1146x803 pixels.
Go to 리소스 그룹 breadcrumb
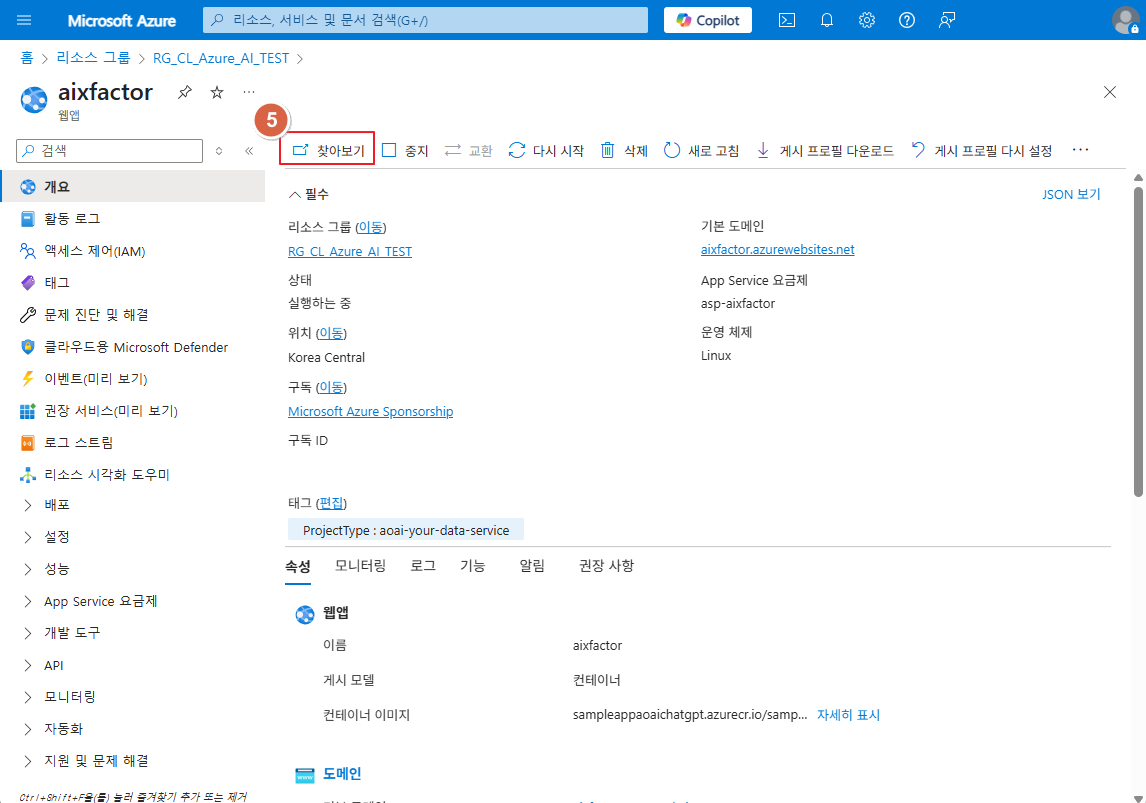click(93, 58)
